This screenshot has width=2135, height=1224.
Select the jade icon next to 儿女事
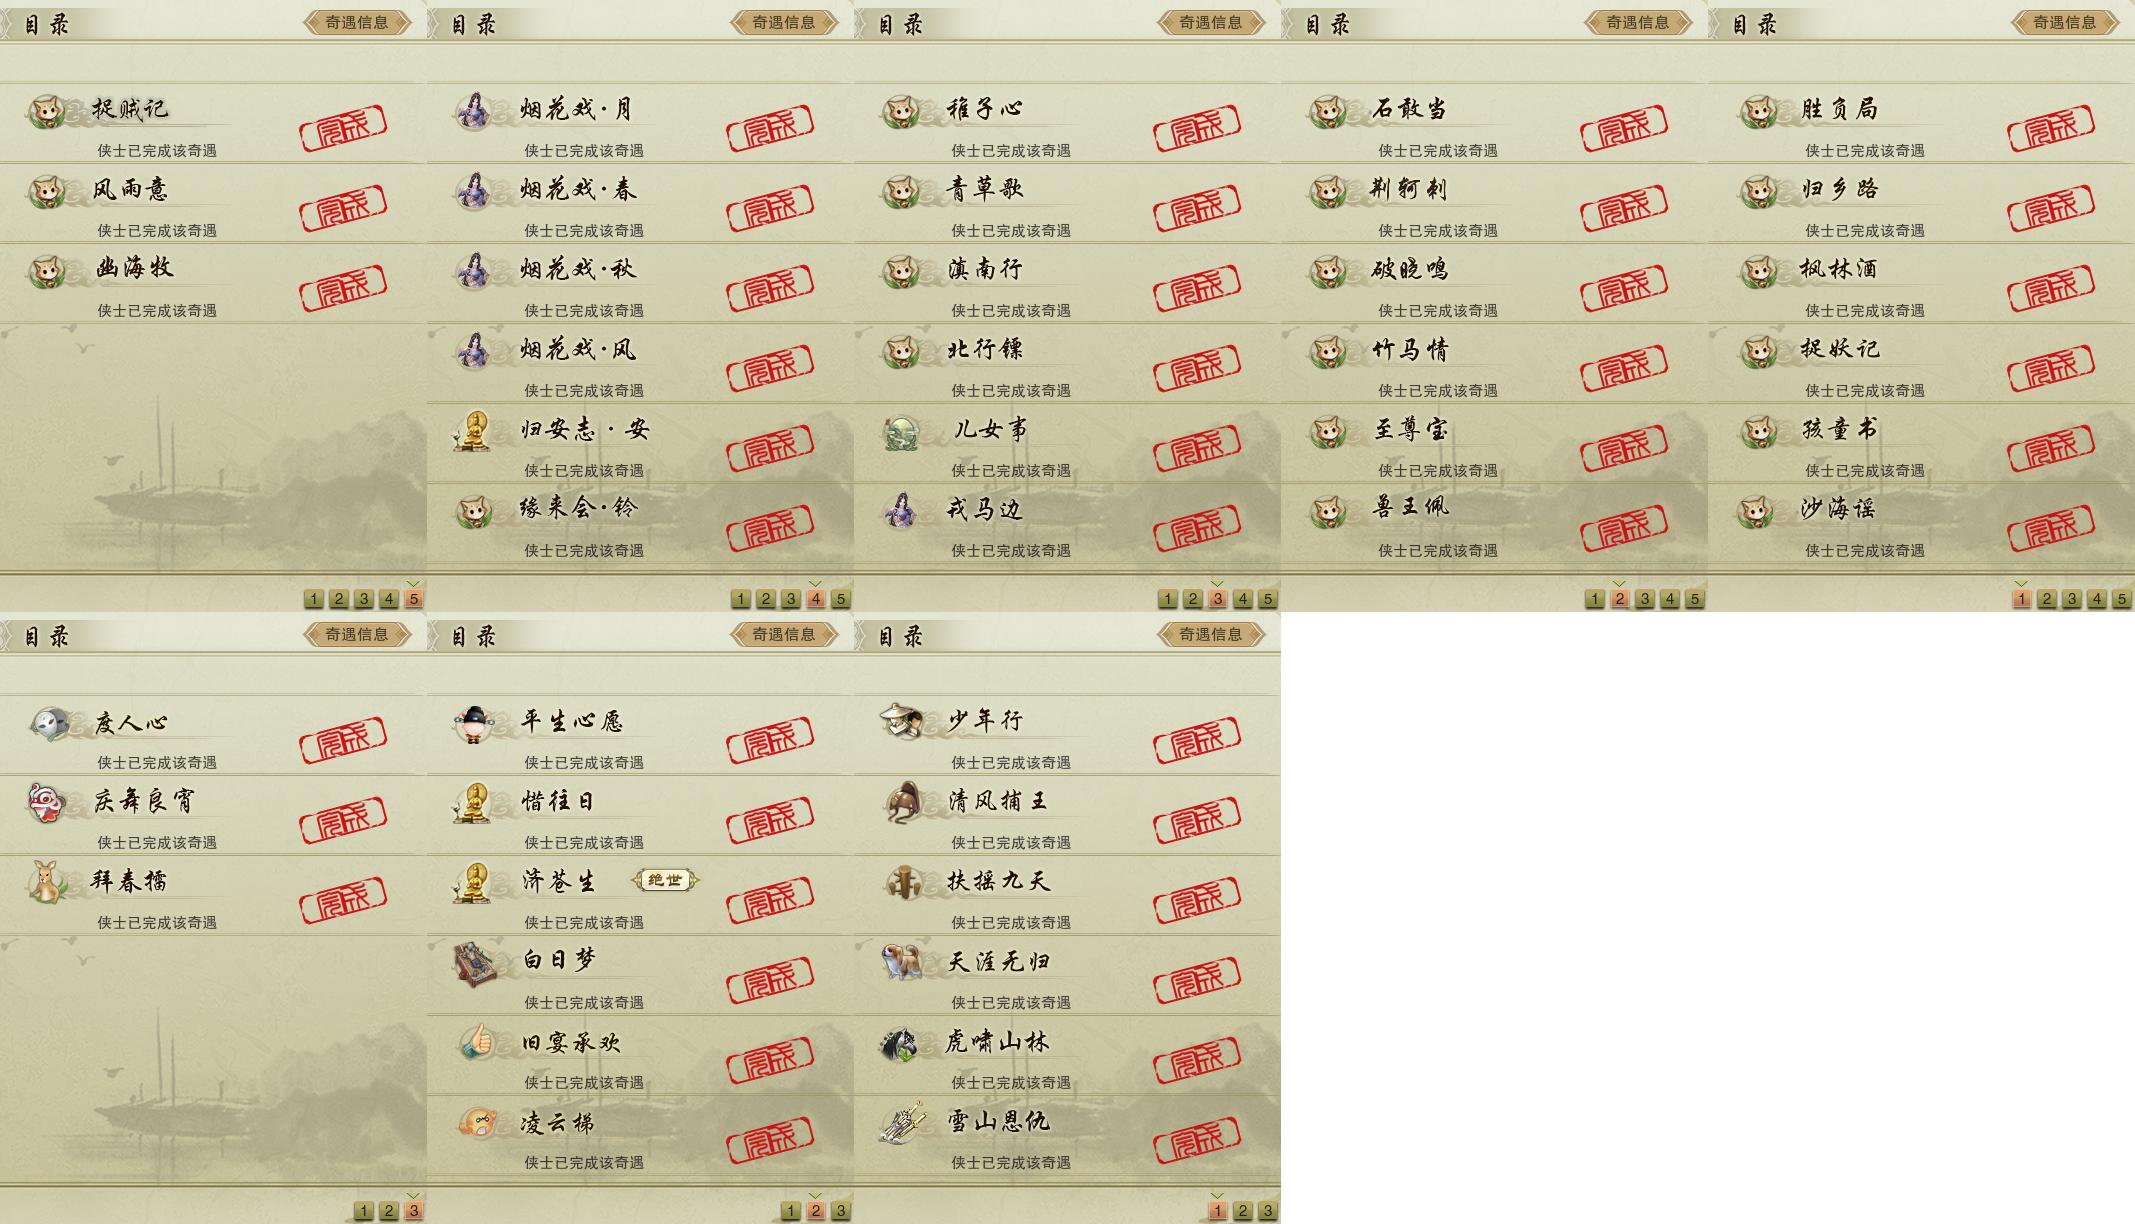(901, 432)
